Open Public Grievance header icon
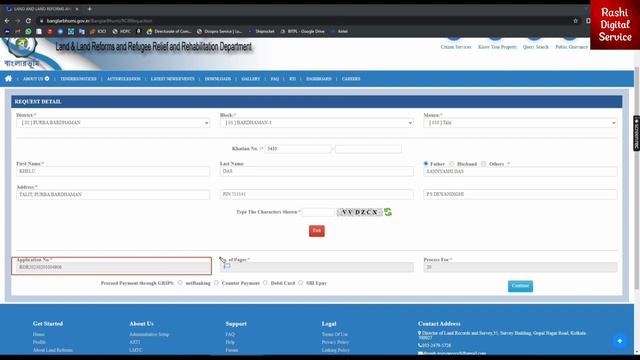 (571, 44)
